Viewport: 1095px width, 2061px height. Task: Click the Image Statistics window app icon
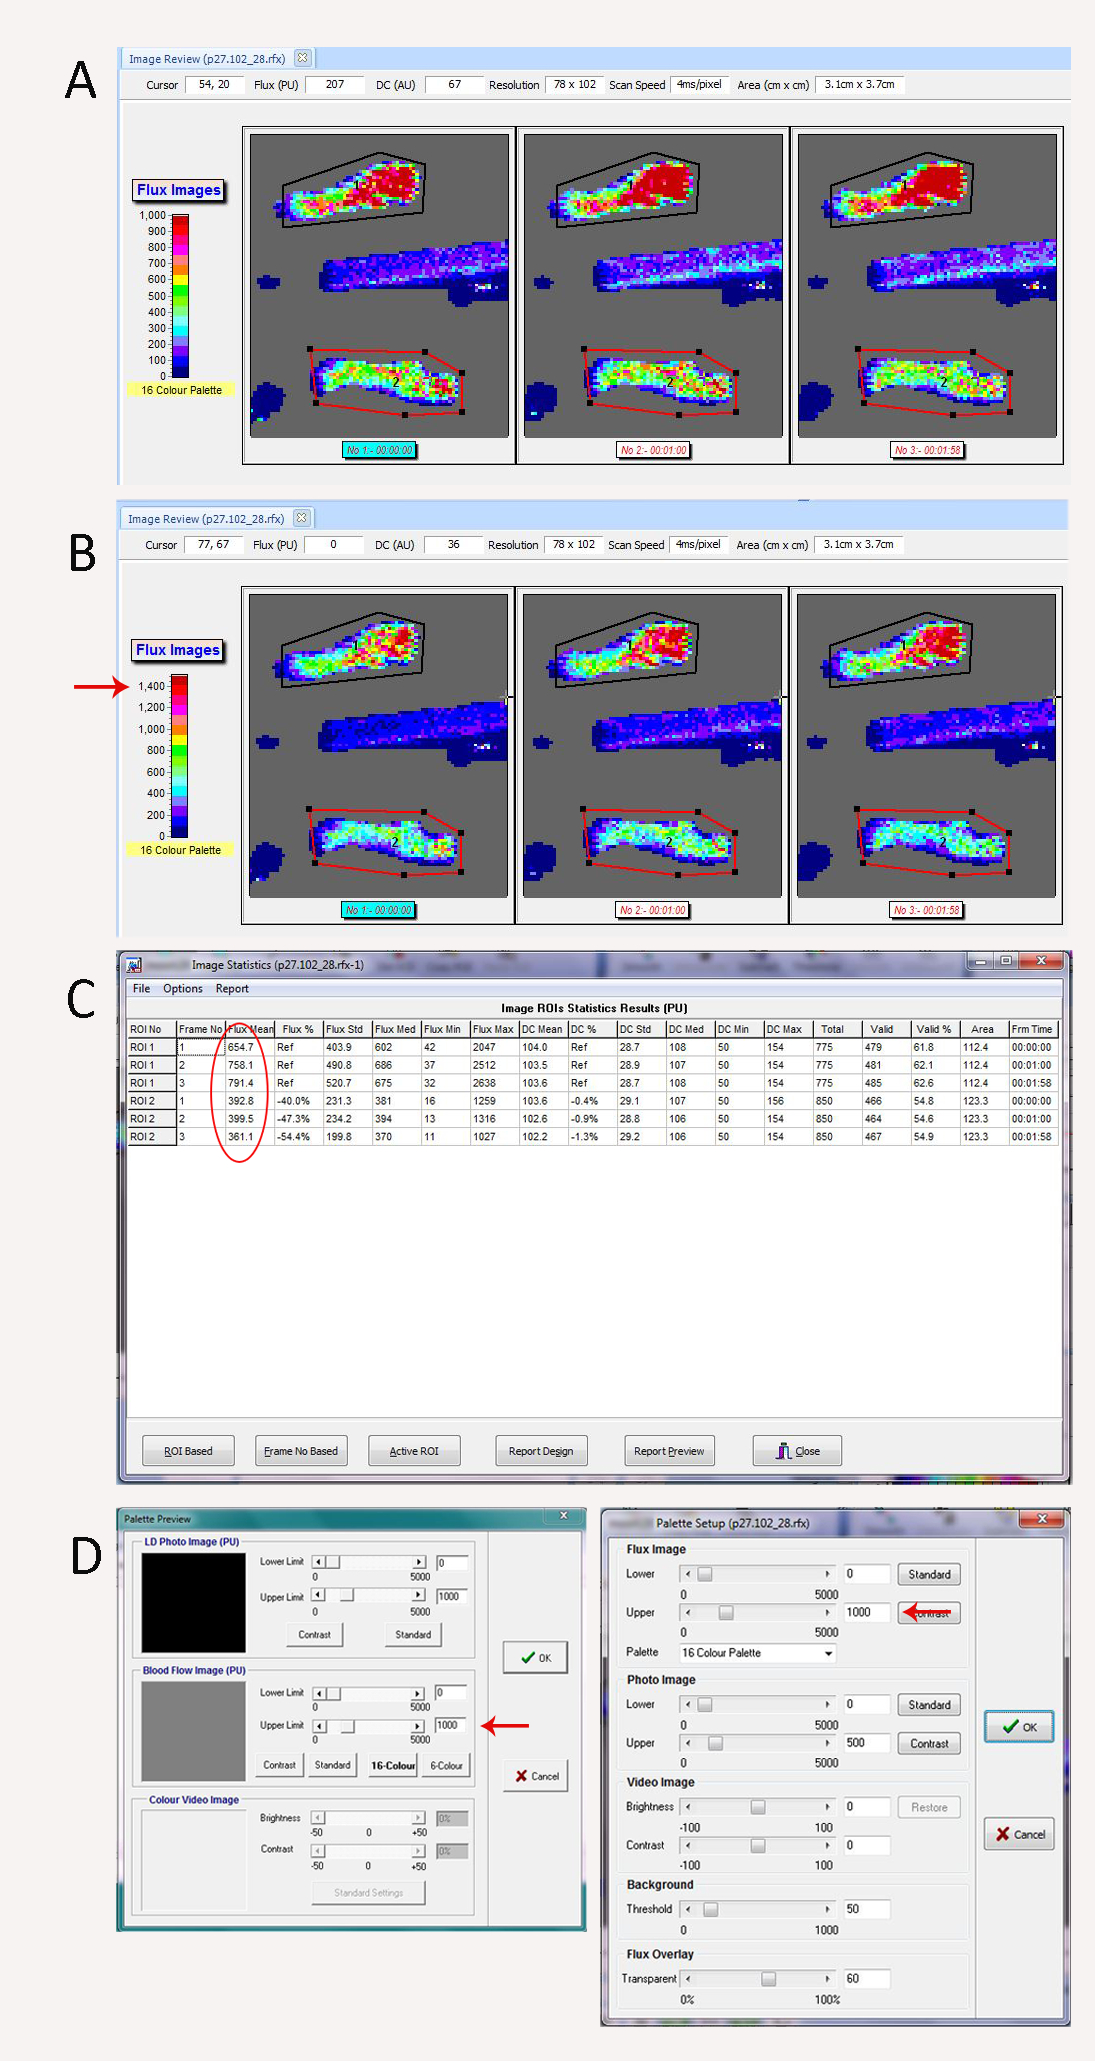tap(133, 965)
